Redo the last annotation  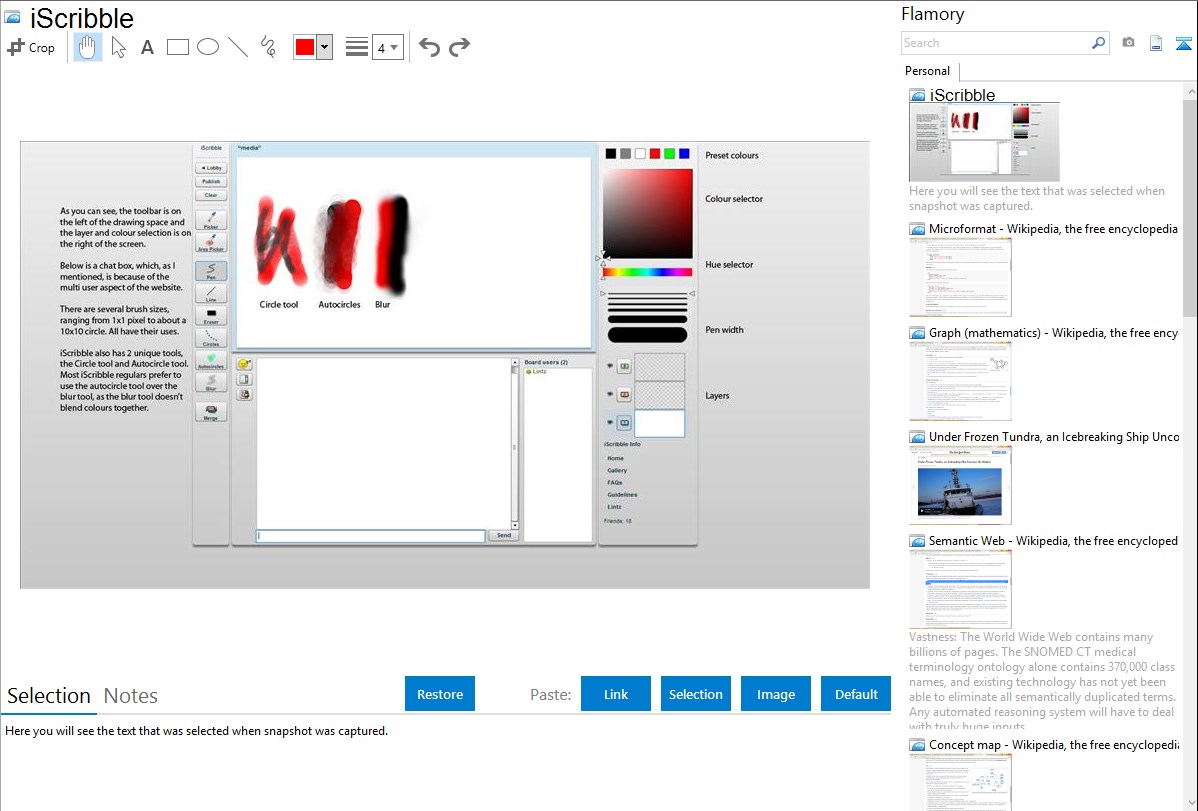pyautogui.click(x=459, y=47)
